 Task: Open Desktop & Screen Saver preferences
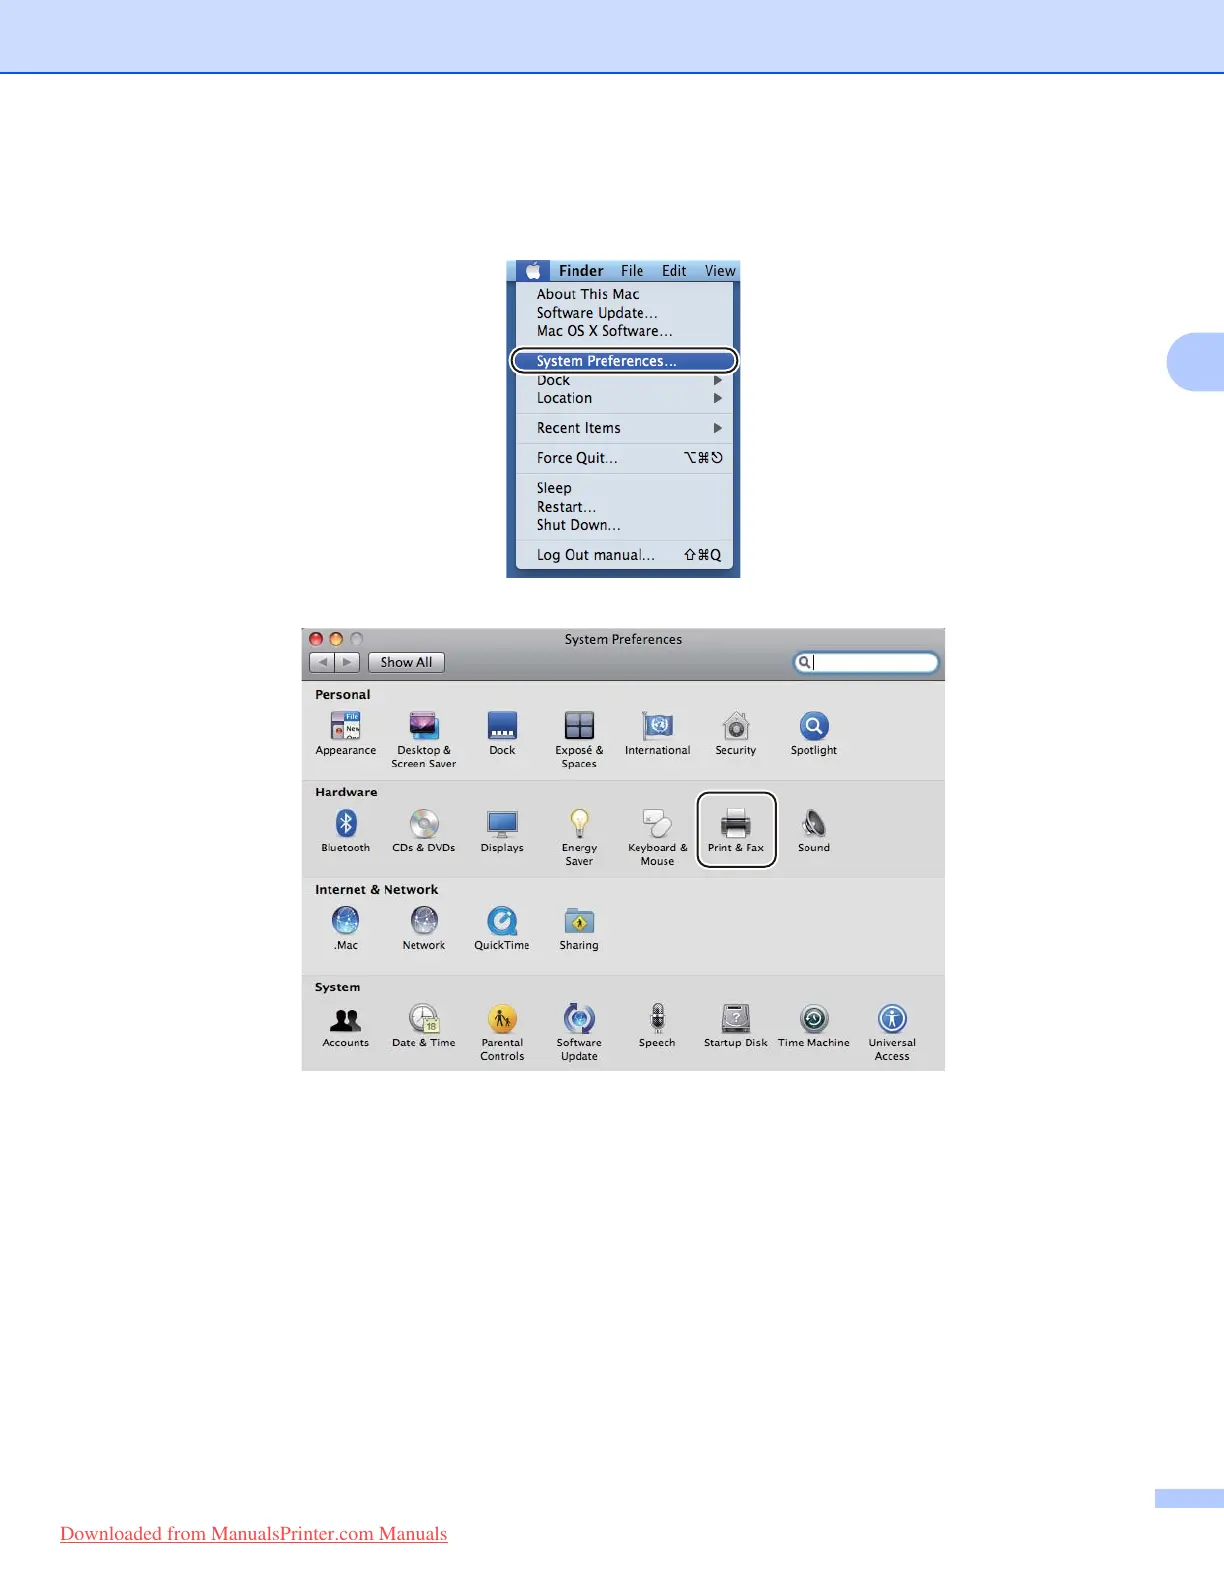point(424,739)
